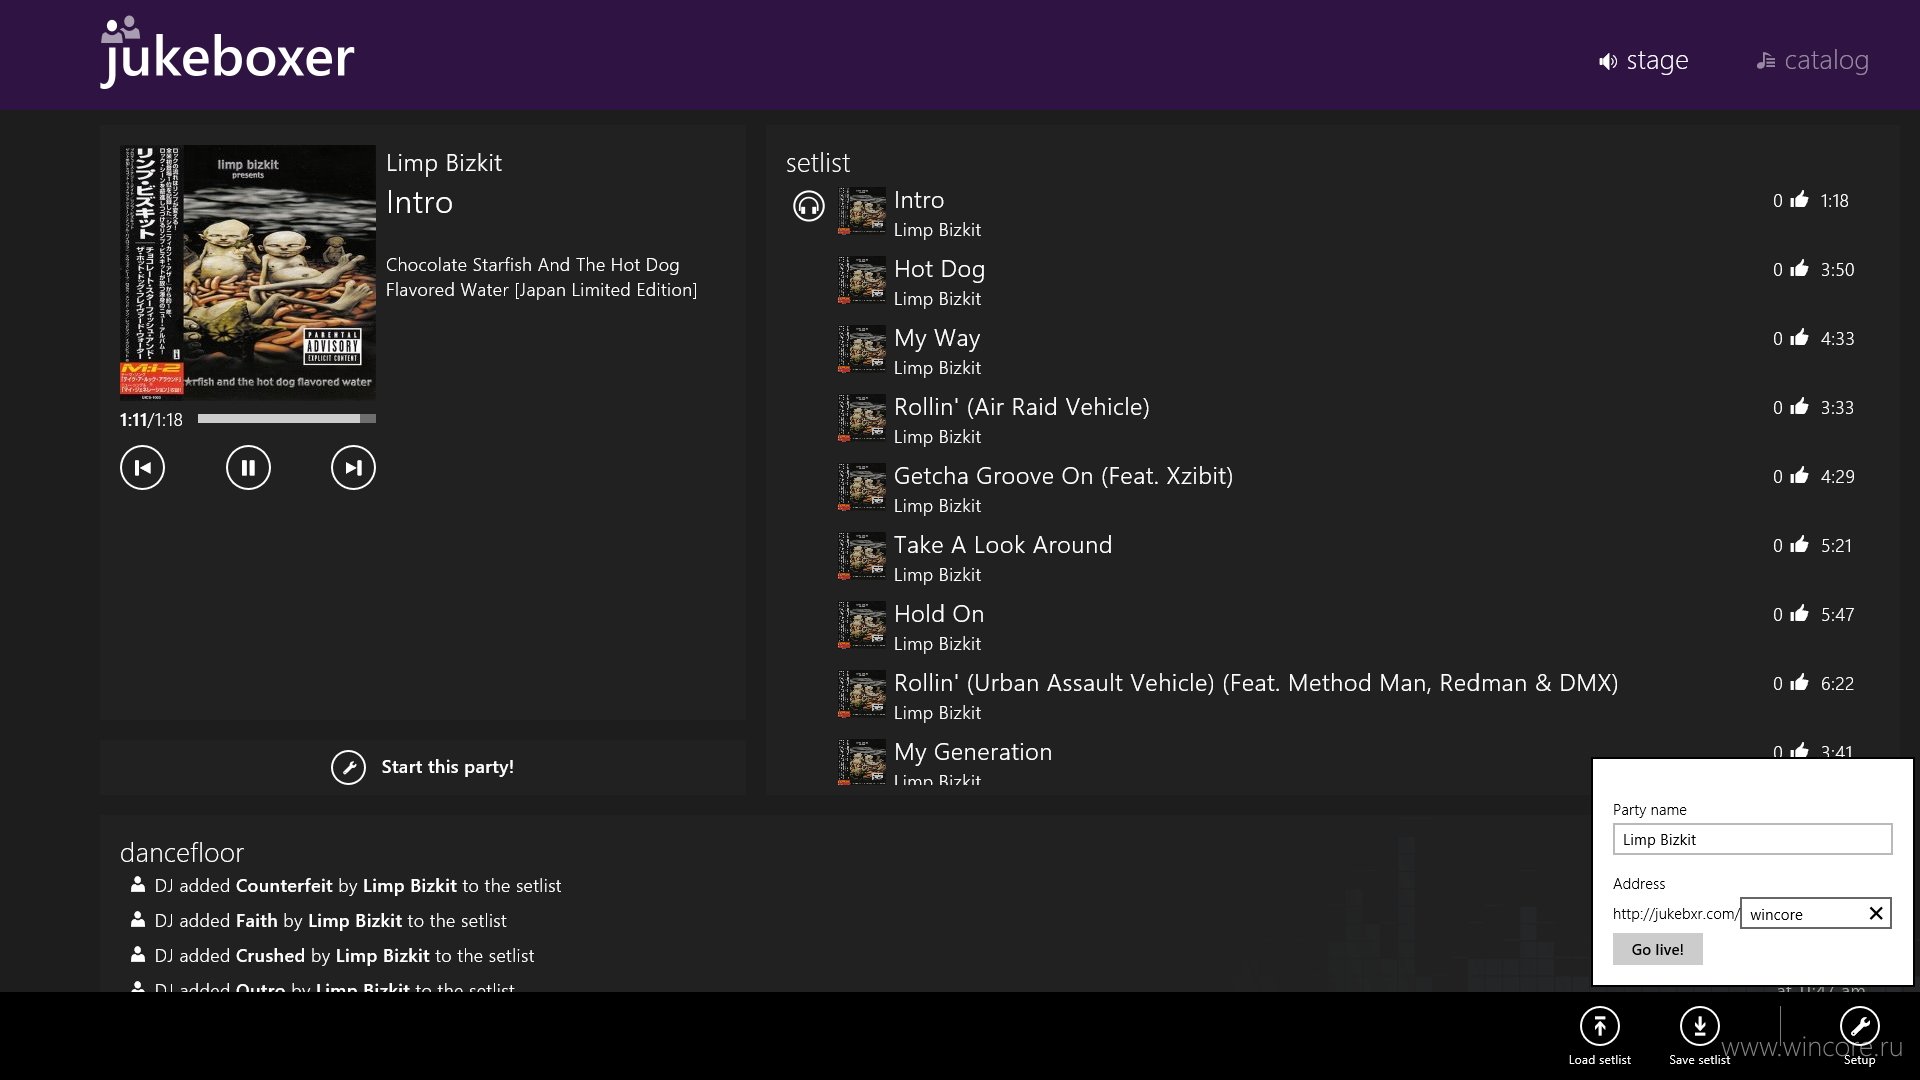The height and width of the screenshot is (1080, 1920).
Task: Clear the address field with X
Action: [x=1876, y=913]
